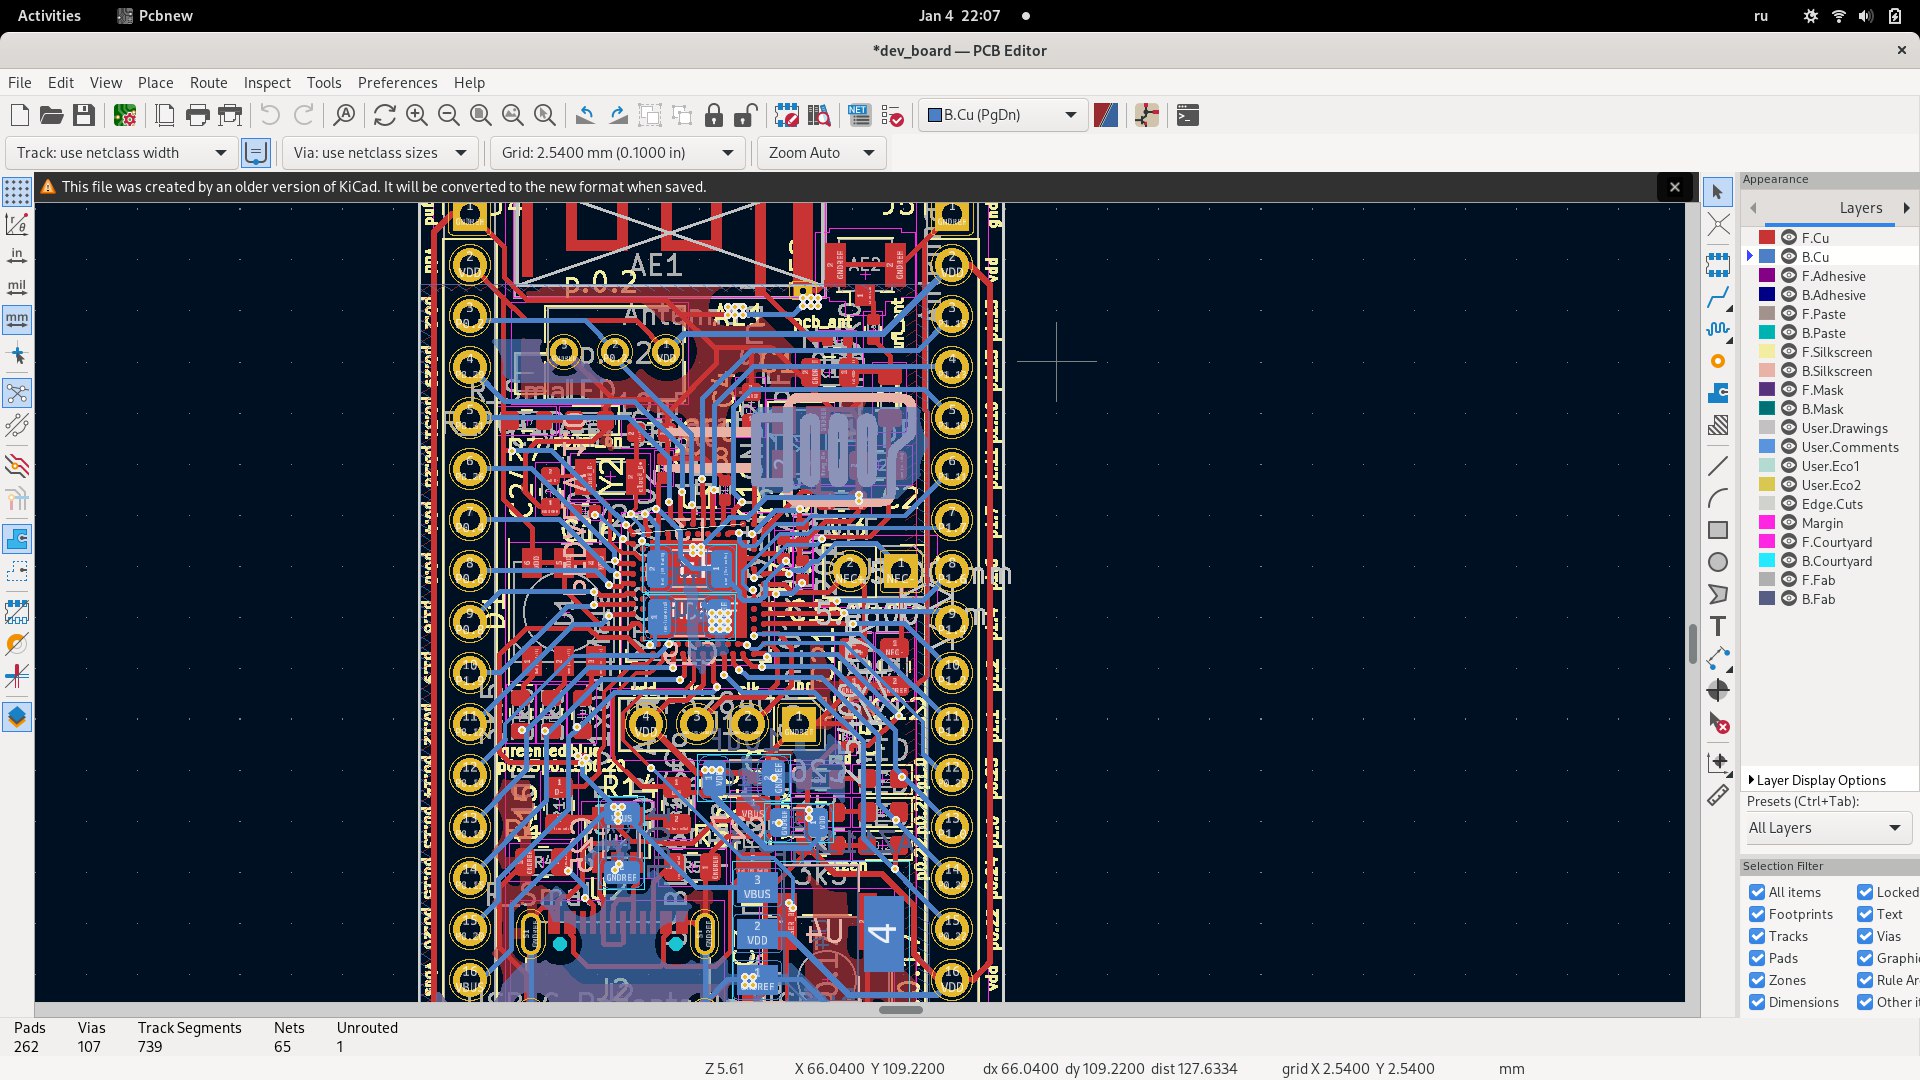Click the Lock selected items icon
The height and width of the screenshot is (1080, 1920).
(x=714, y=116)
